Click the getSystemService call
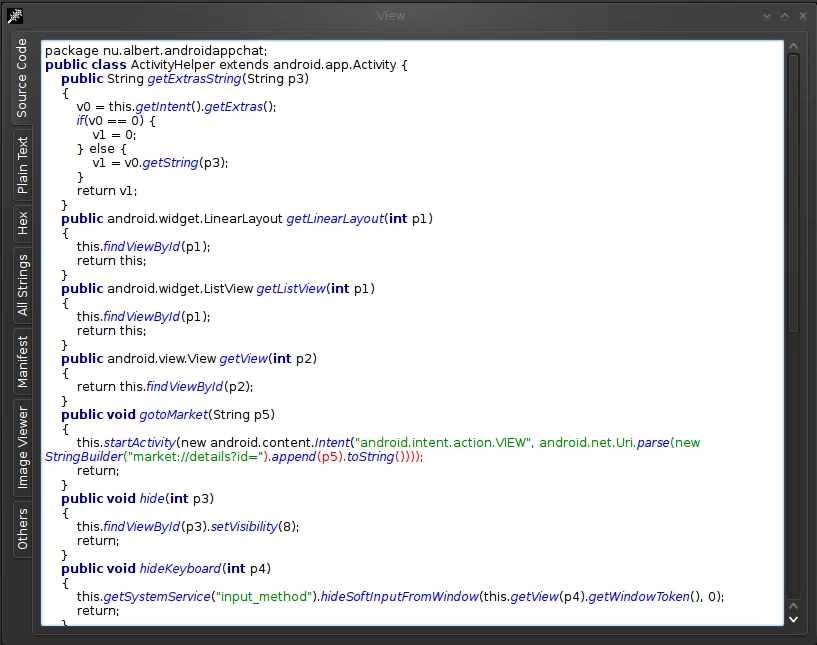Screen dimensions: 817x645 click(157, 597)
